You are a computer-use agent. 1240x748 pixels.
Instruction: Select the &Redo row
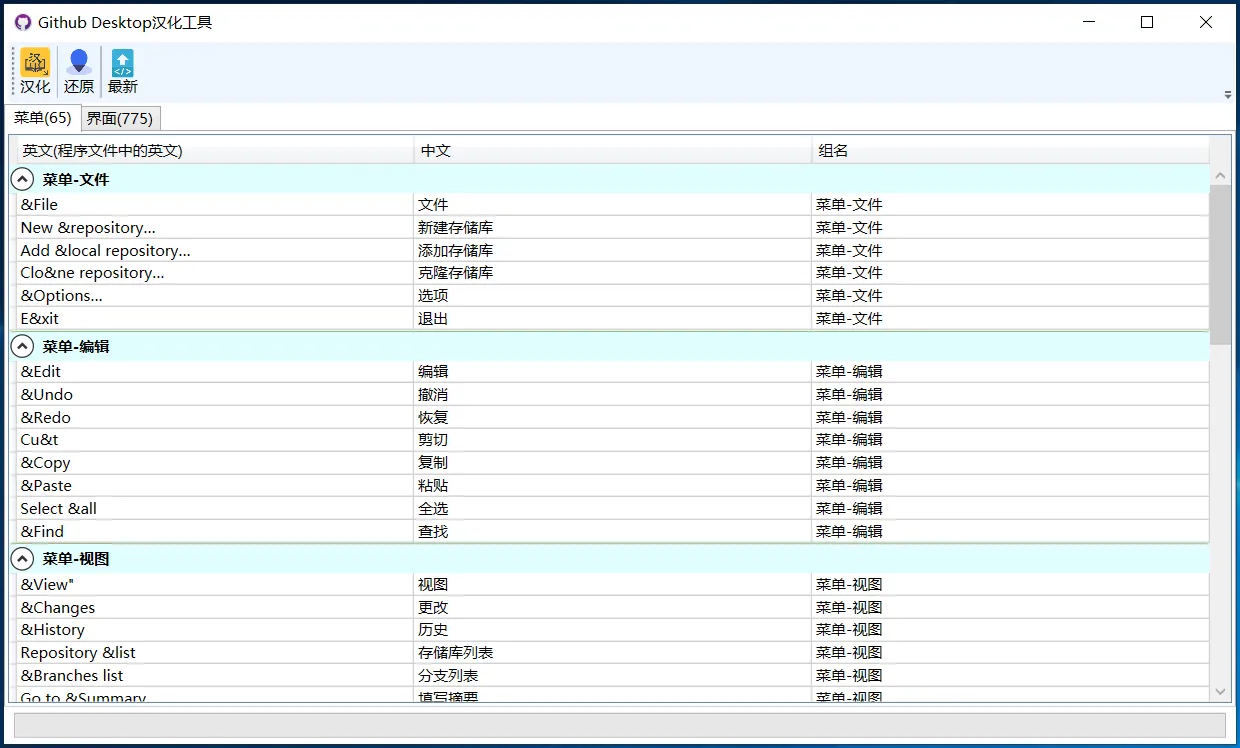point(613,417)
